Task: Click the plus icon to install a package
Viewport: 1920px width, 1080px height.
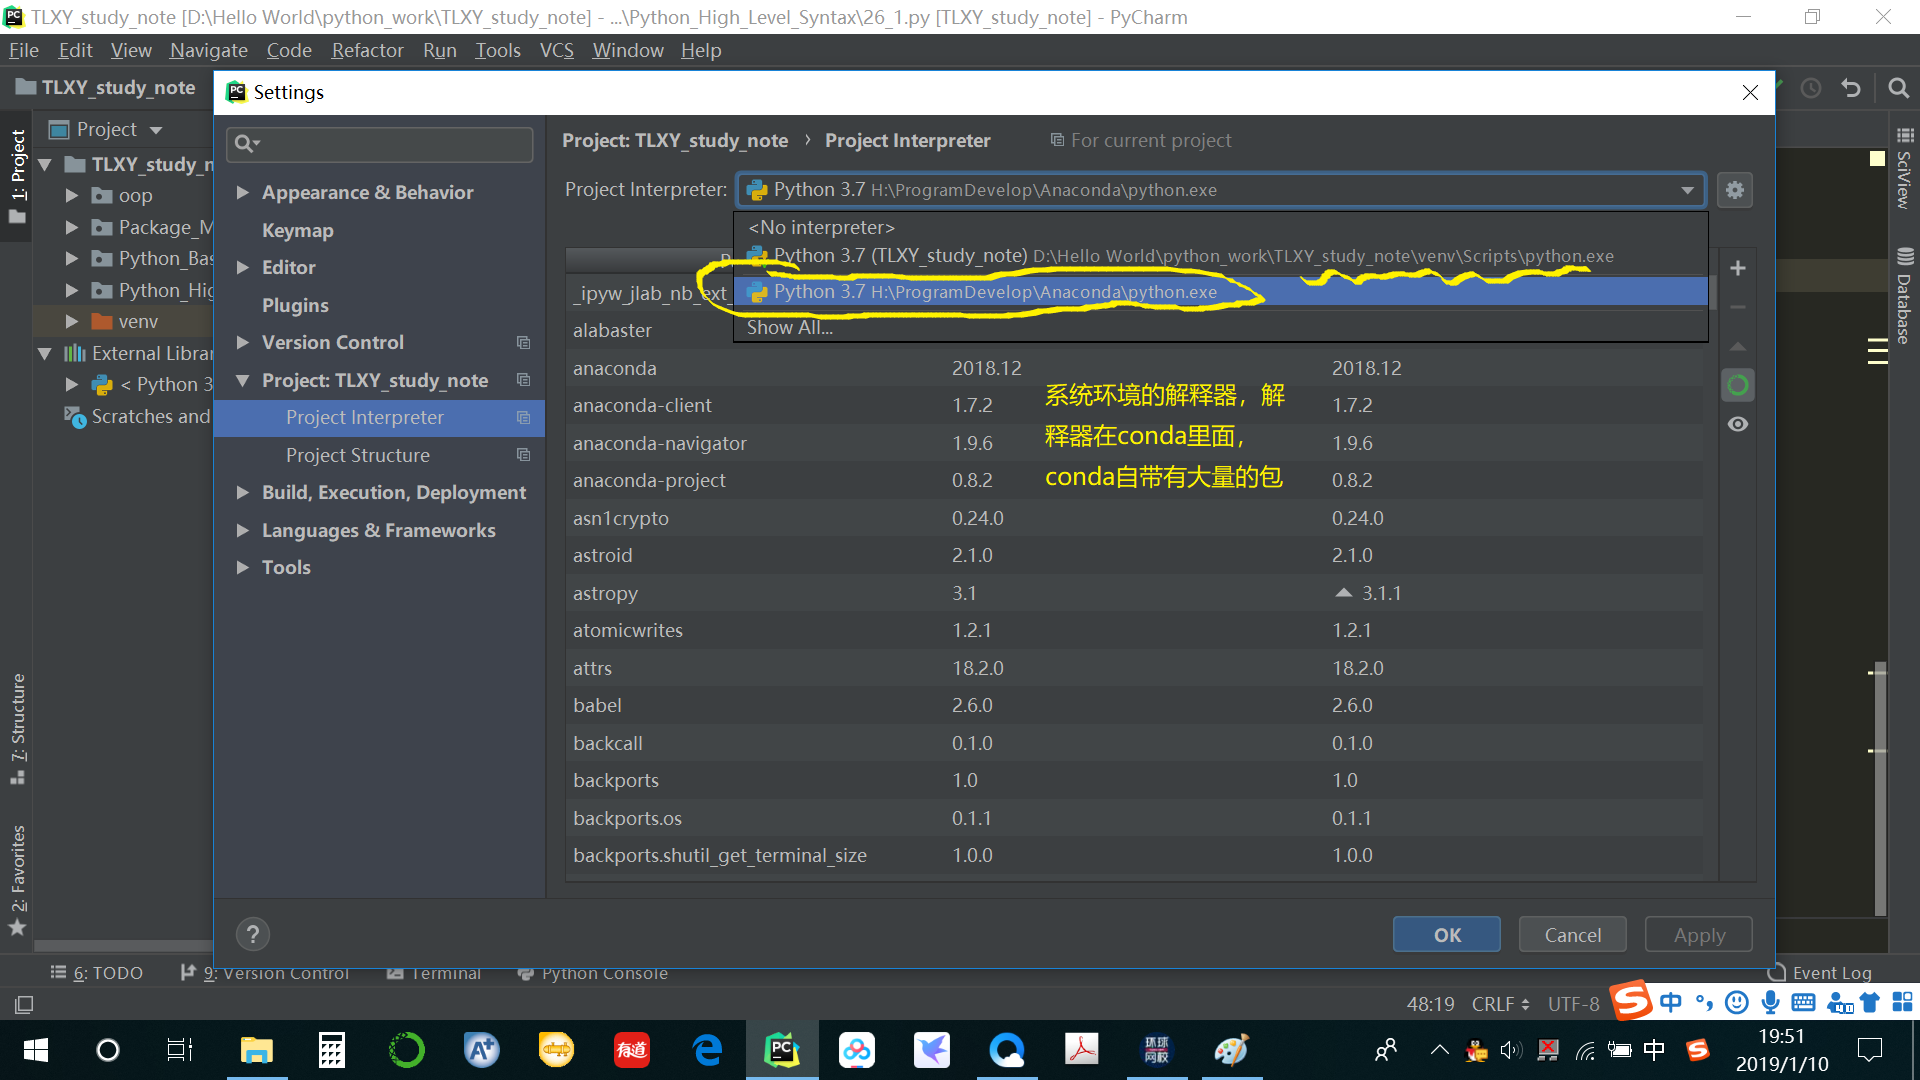Action: [1738, 267]
